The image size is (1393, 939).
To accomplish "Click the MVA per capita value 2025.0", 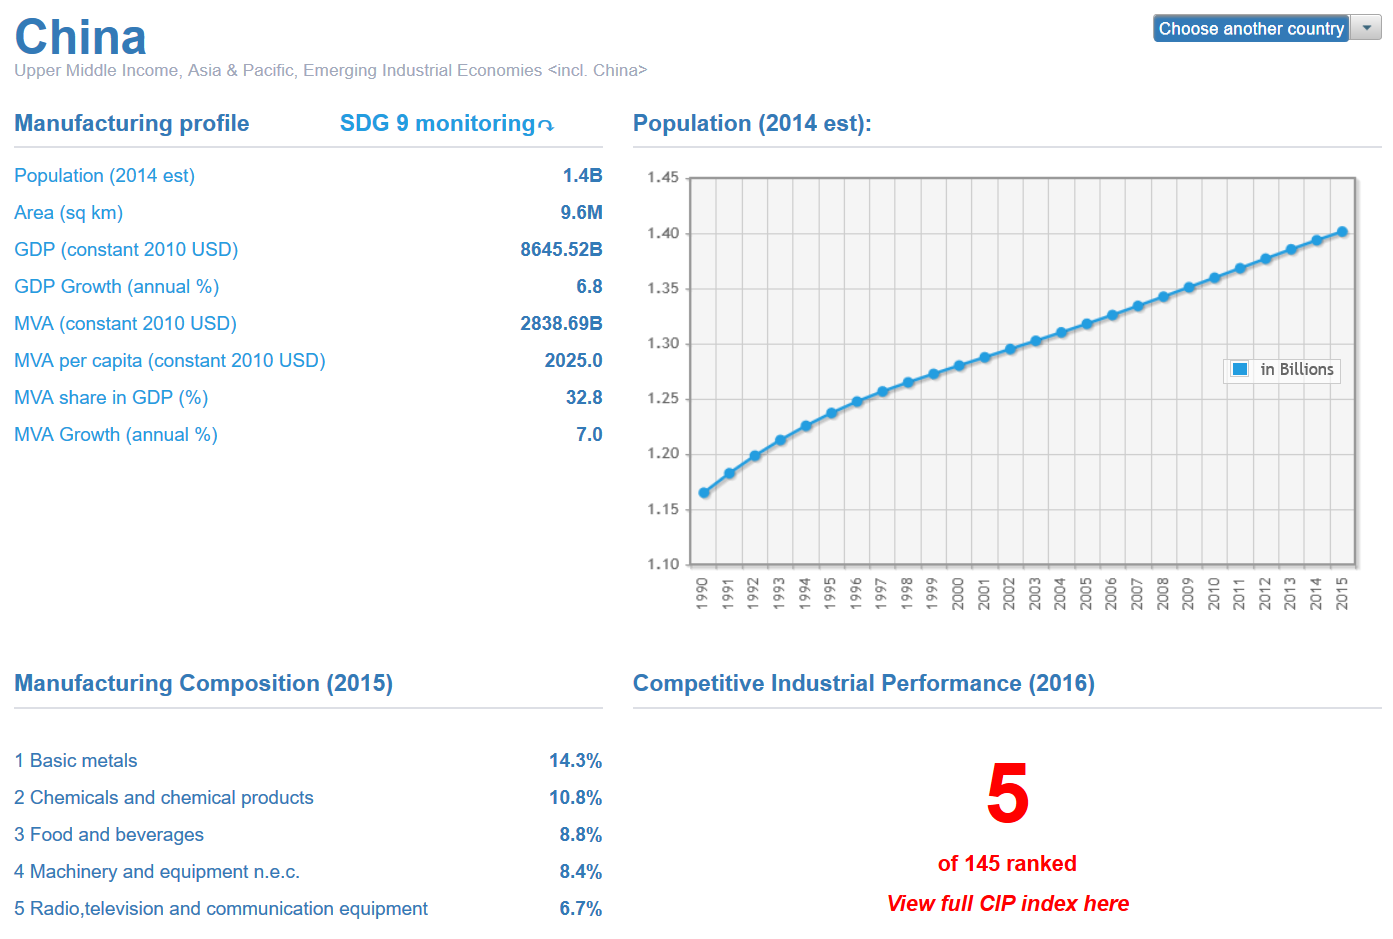I will pyautogui.click(x=573, y=361).
